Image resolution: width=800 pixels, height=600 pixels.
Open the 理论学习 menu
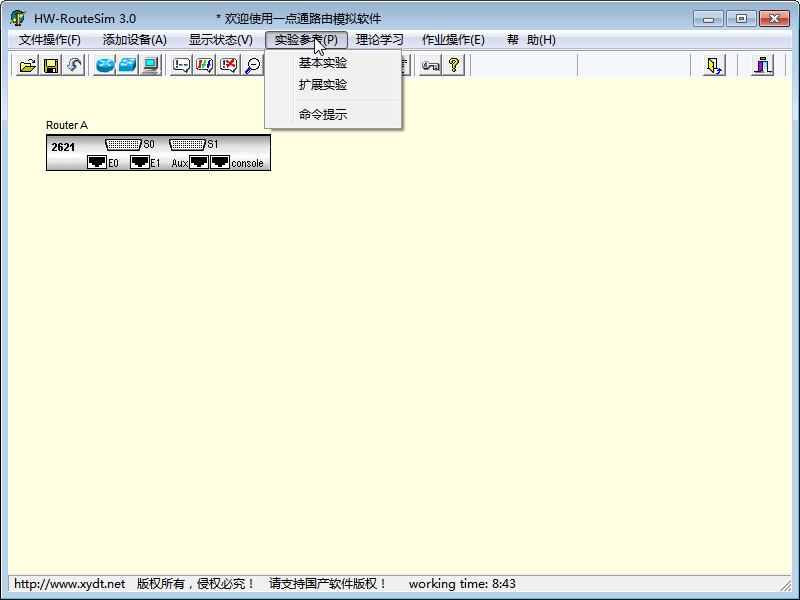pos(379,40)
